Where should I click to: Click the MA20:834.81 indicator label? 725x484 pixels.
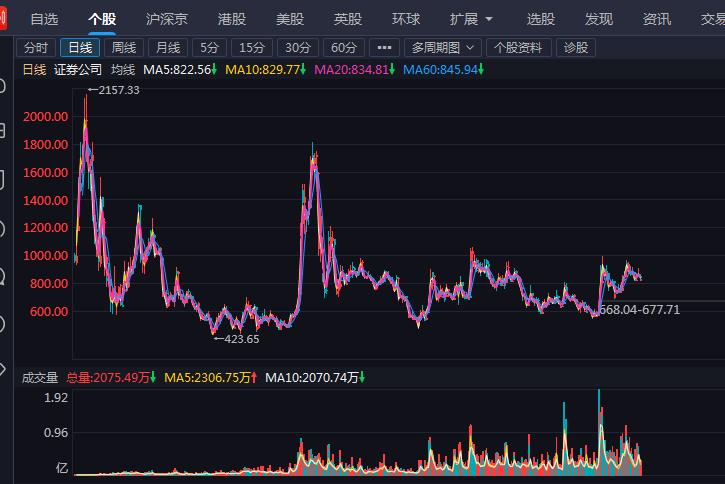[355, 70]
